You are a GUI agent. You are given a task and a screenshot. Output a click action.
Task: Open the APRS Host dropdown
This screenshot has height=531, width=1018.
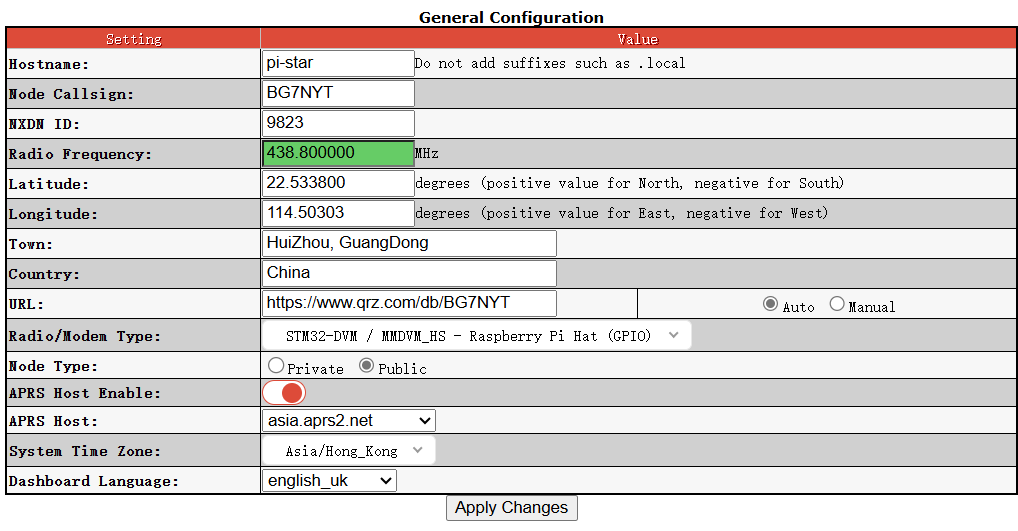(349, 421)
